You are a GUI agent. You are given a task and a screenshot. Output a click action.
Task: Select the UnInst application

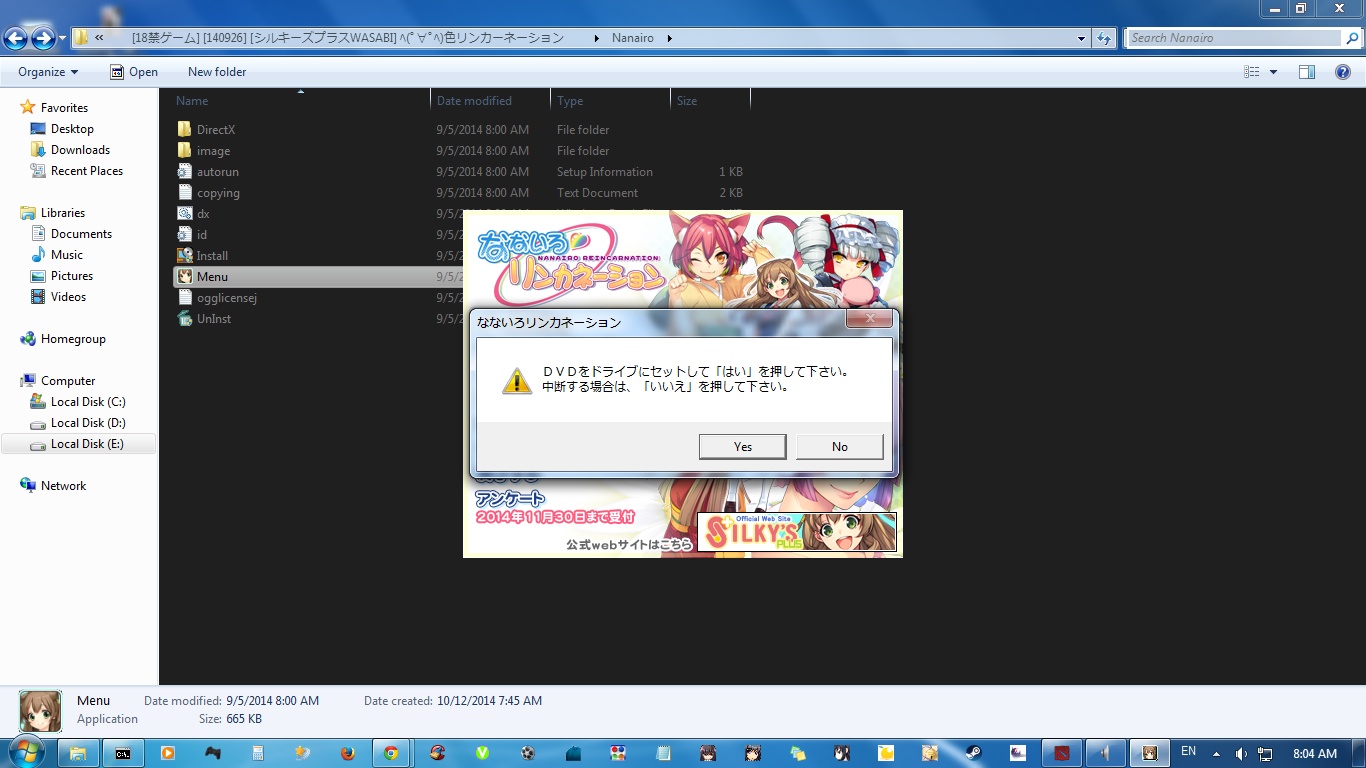[x=213, y=319]
